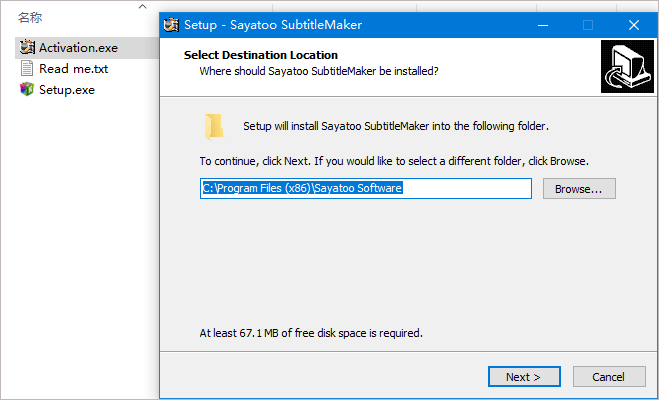Screen dimensions: 659x400
Task: Minimize the Sayatoo Setup window
Action: [x=542, y=25]
